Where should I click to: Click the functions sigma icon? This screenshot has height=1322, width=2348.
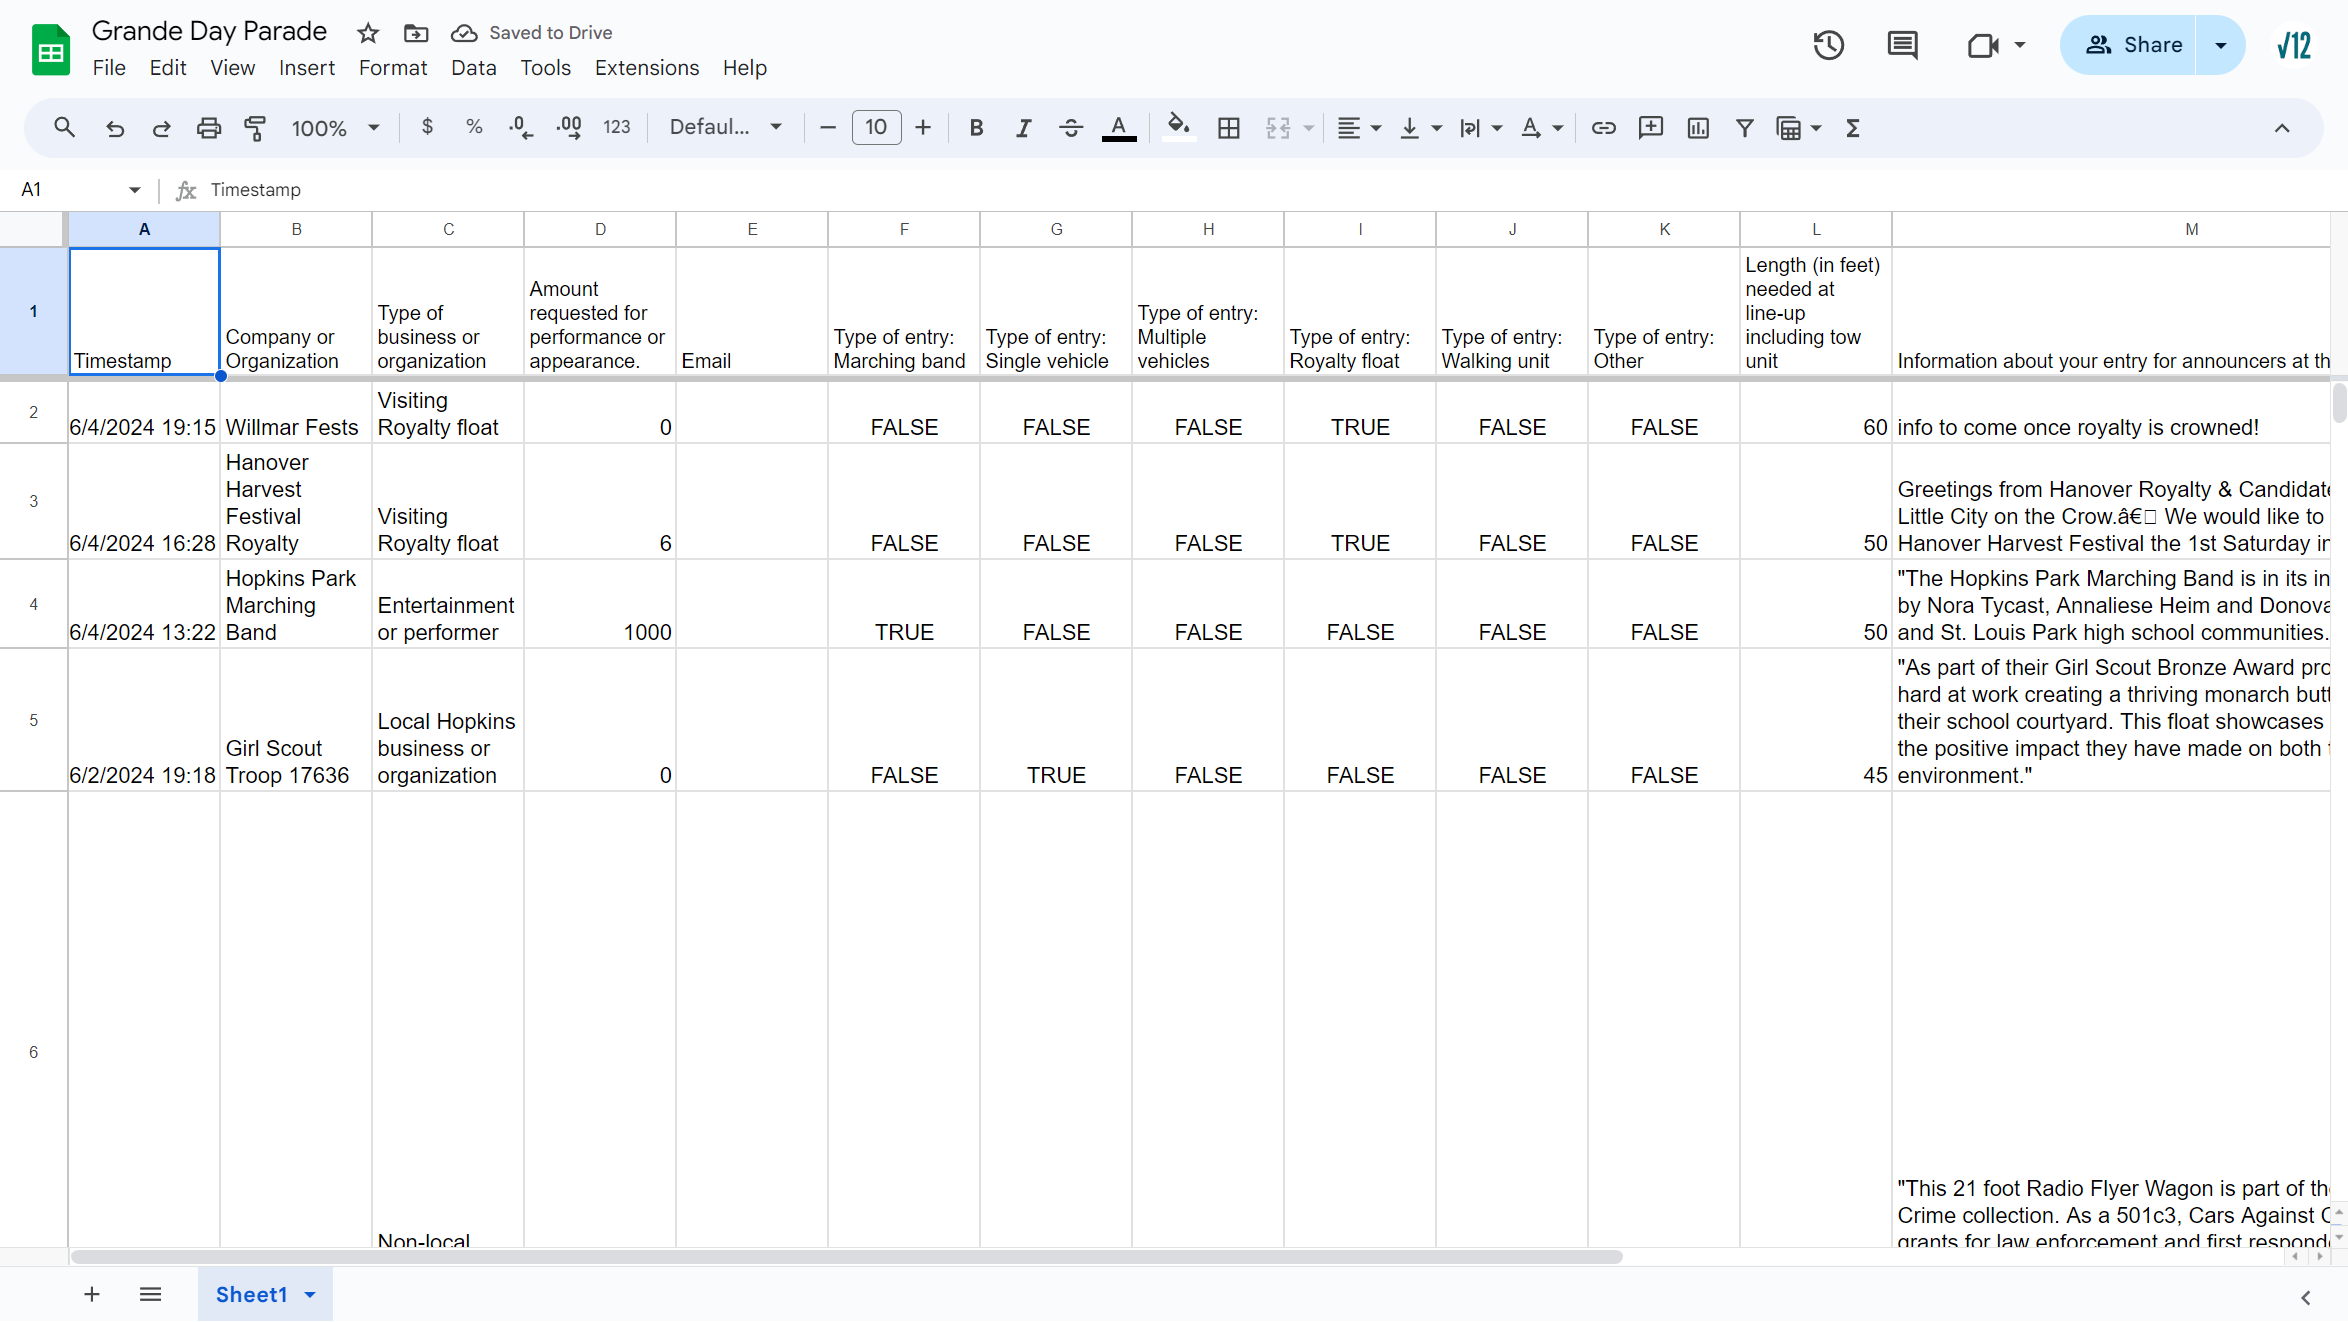coord(1852,128)
